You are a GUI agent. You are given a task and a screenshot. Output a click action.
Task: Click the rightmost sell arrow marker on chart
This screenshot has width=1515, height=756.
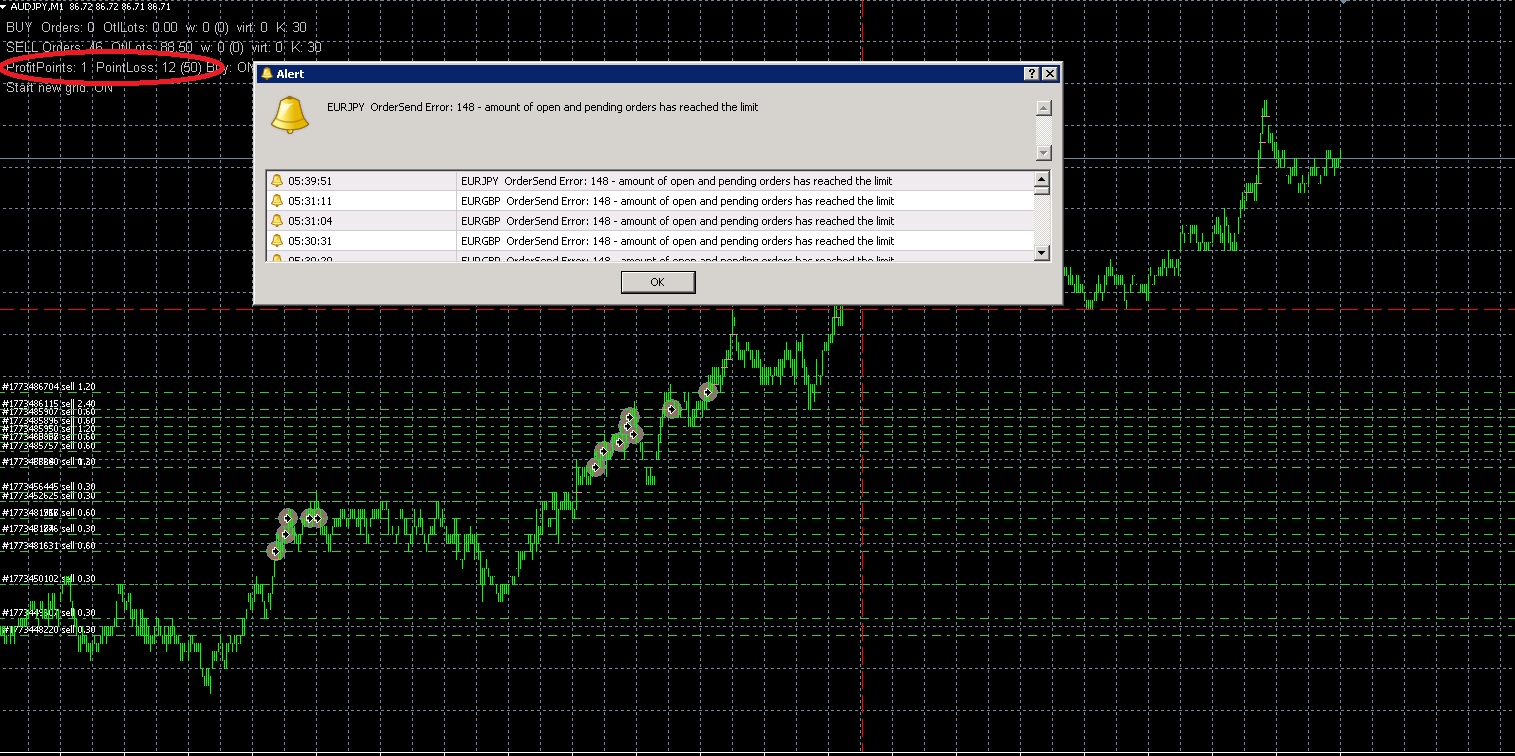pos(708,392)
